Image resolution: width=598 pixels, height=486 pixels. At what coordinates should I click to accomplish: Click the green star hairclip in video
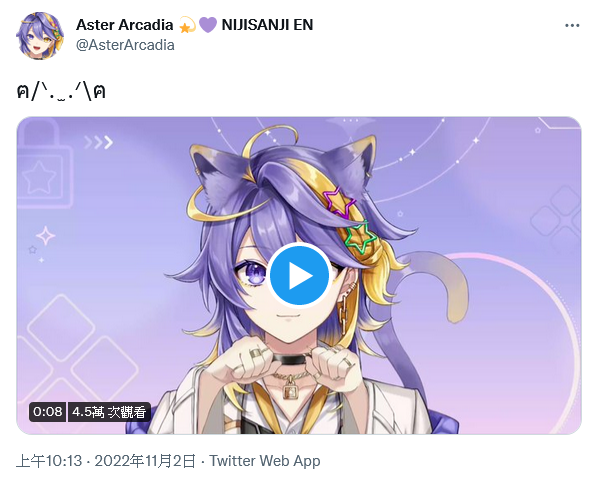[360, 237]
